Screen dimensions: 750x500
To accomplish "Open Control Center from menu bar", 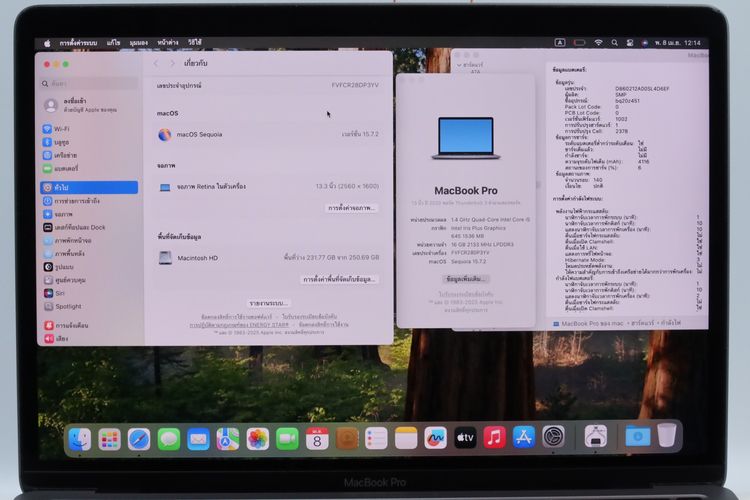I will point(630,43).
